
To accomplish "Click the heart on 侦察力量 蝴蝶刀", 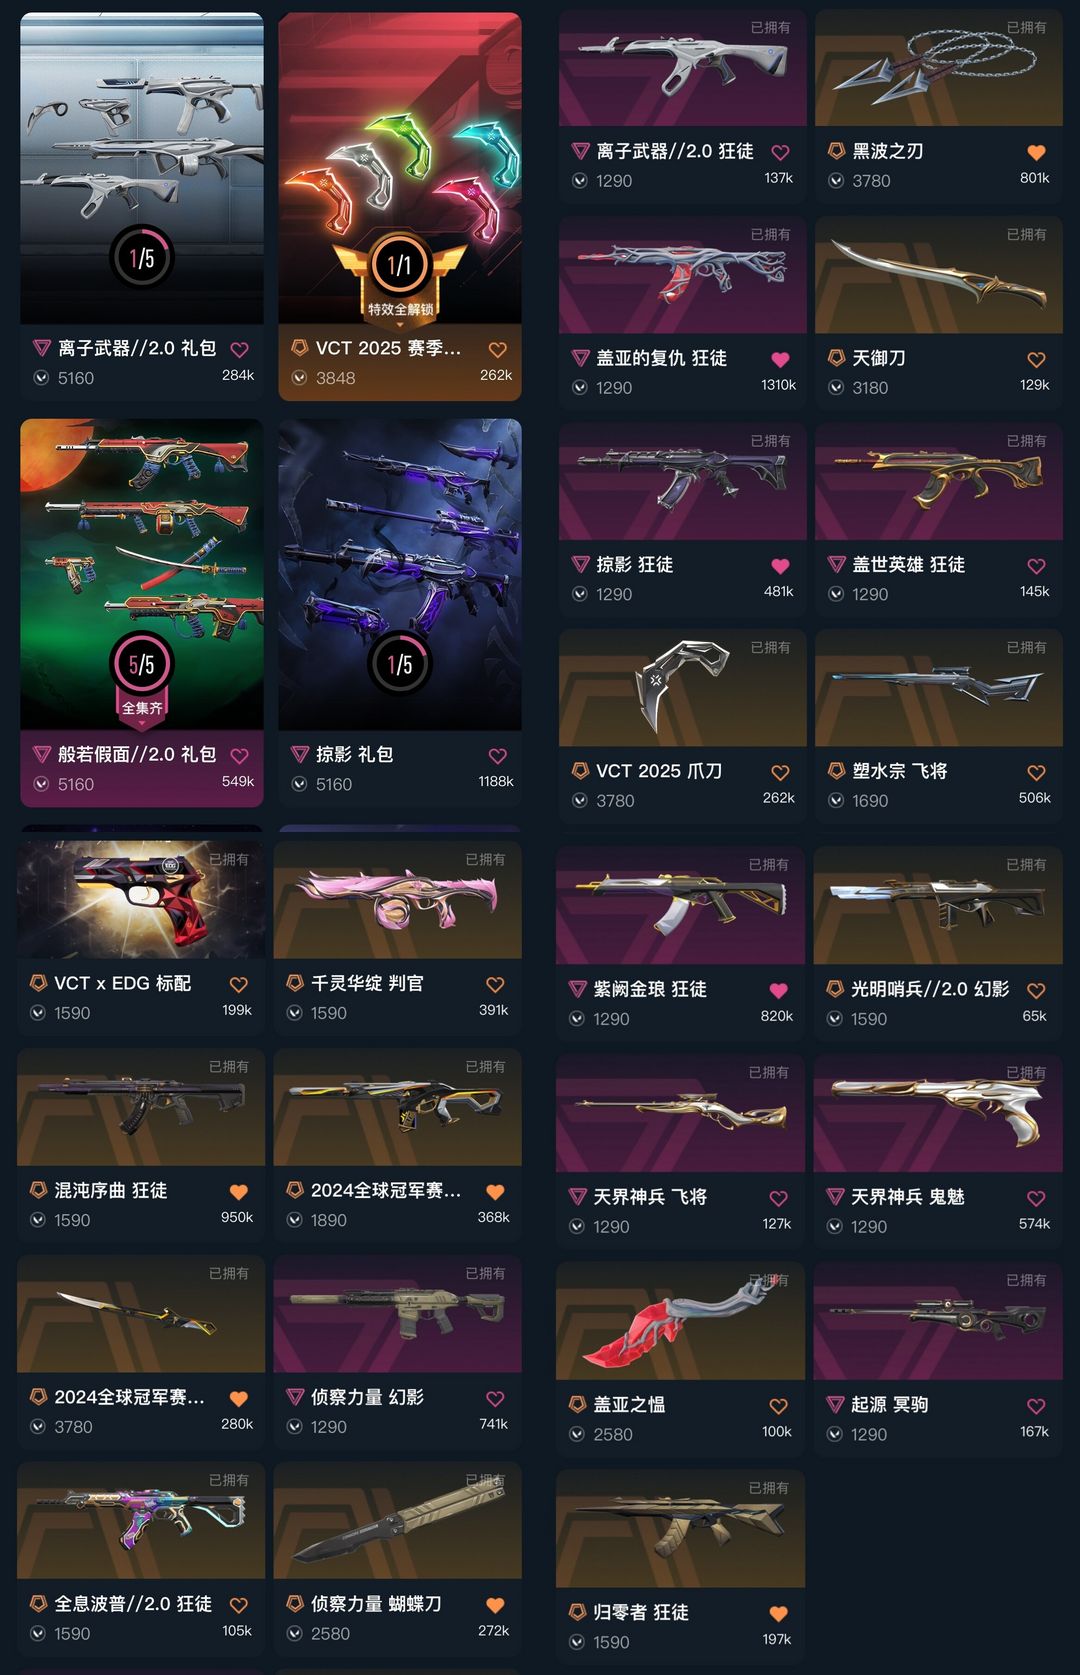I will (x=494, y=1604).
